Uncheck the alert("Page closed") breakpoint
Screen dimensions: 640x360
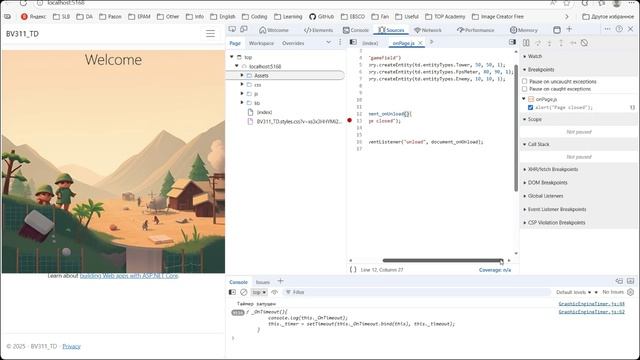(531, 107)
